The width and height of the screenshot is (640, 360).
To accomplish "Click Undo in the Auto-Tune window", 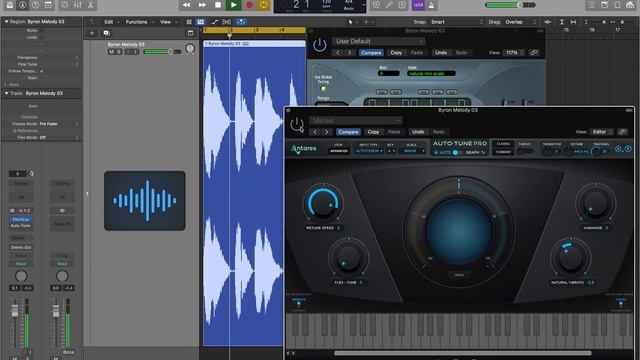I will (x=418, y=132).
